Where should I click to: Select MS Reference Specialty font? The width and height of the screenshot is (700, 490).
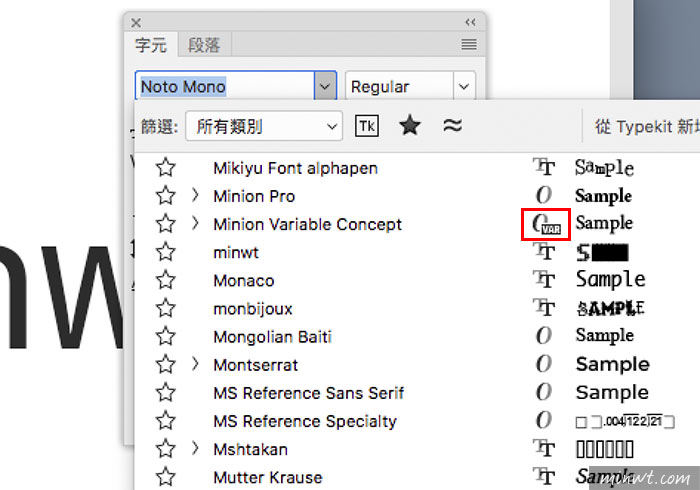coord(305,421)
